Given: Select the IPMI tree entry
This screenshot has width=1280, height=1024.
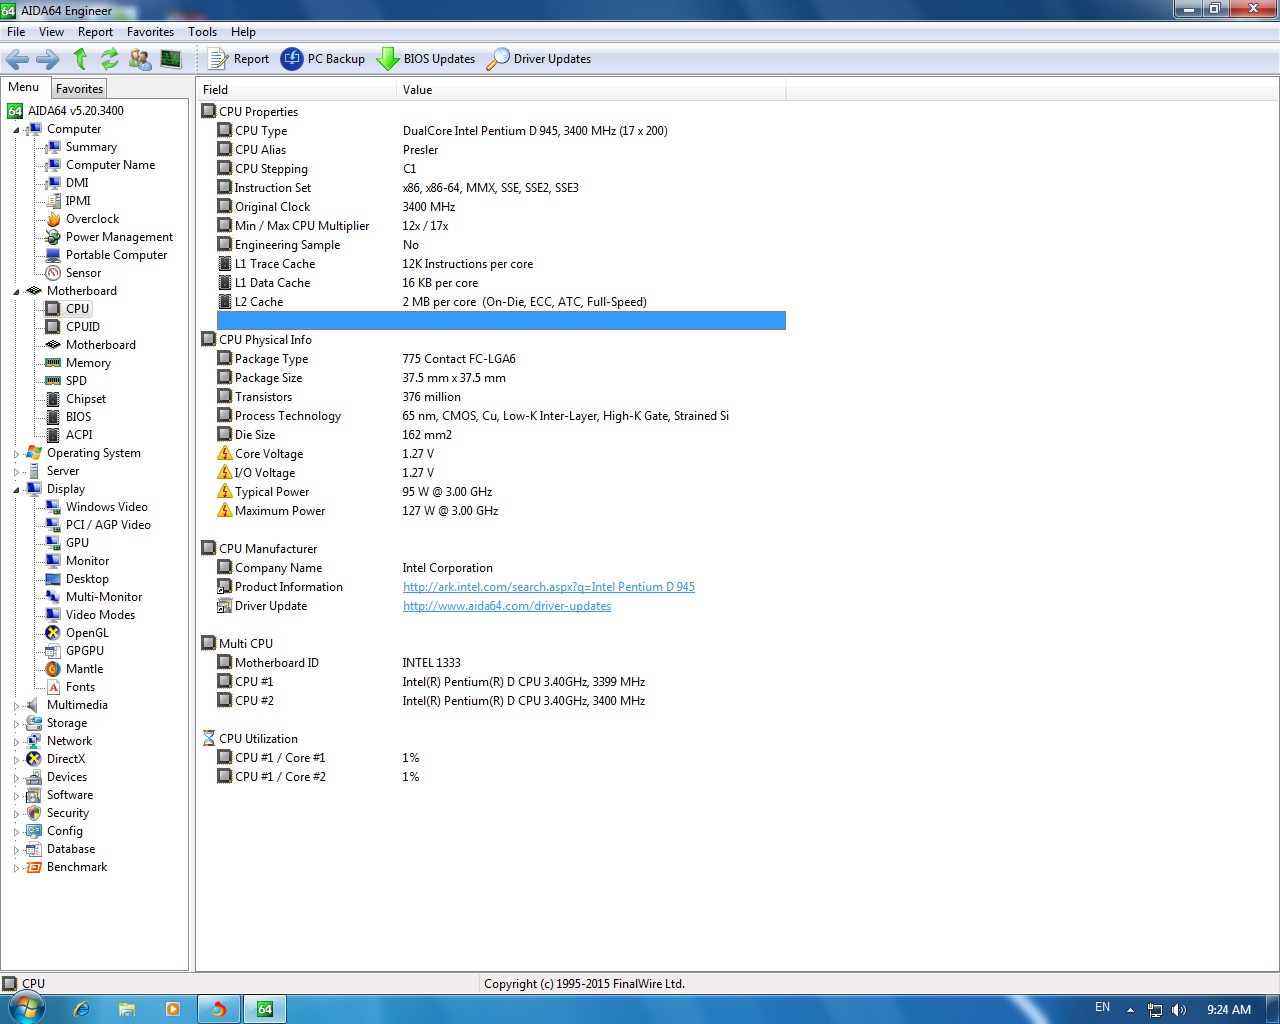Looking at the screenshot, I should tap(78, 201).
